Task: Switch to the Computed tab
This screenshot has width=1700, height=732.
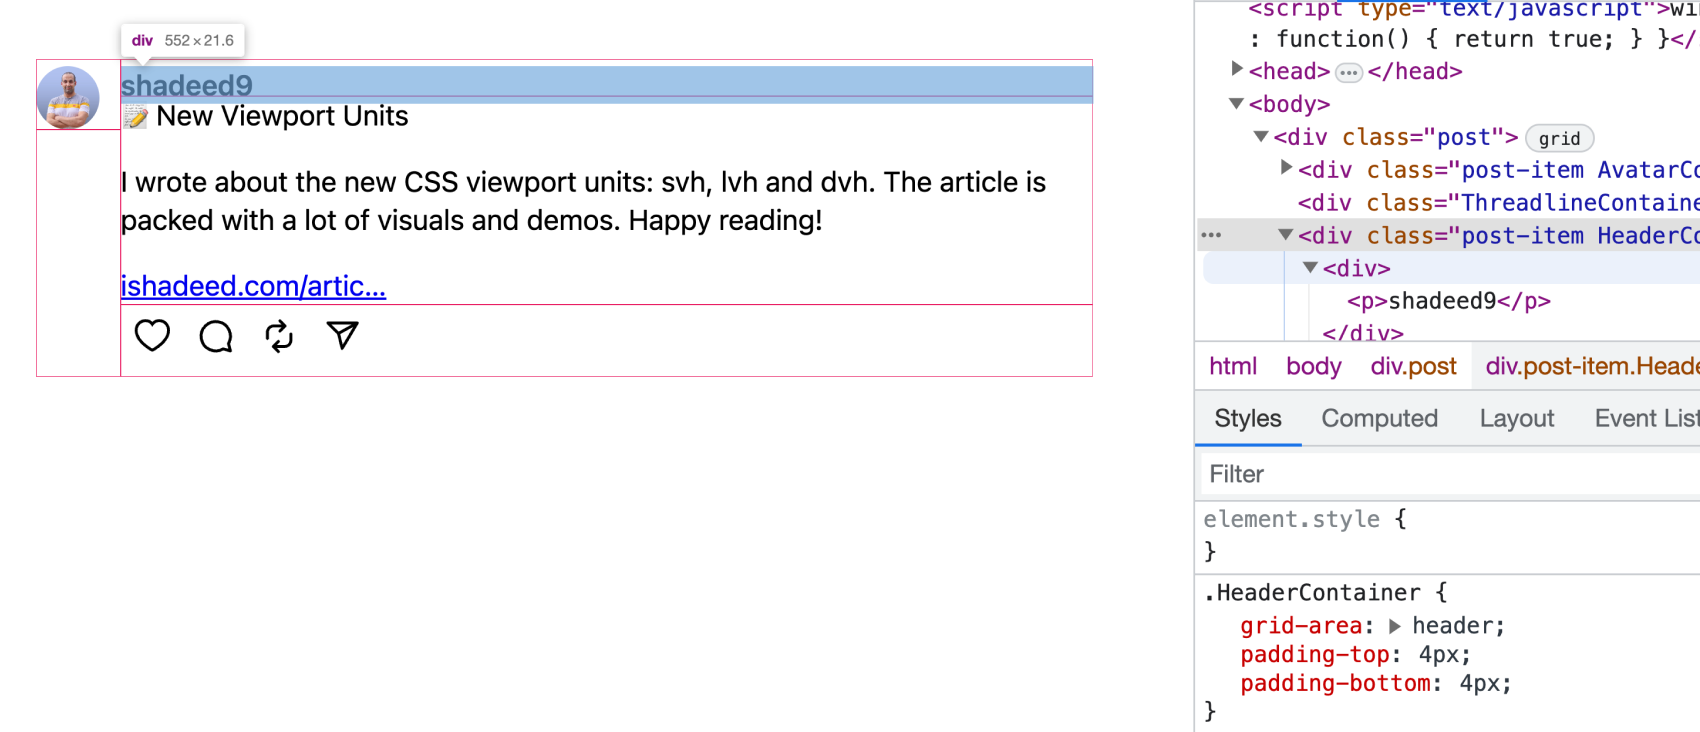Action: (1379, 419)
